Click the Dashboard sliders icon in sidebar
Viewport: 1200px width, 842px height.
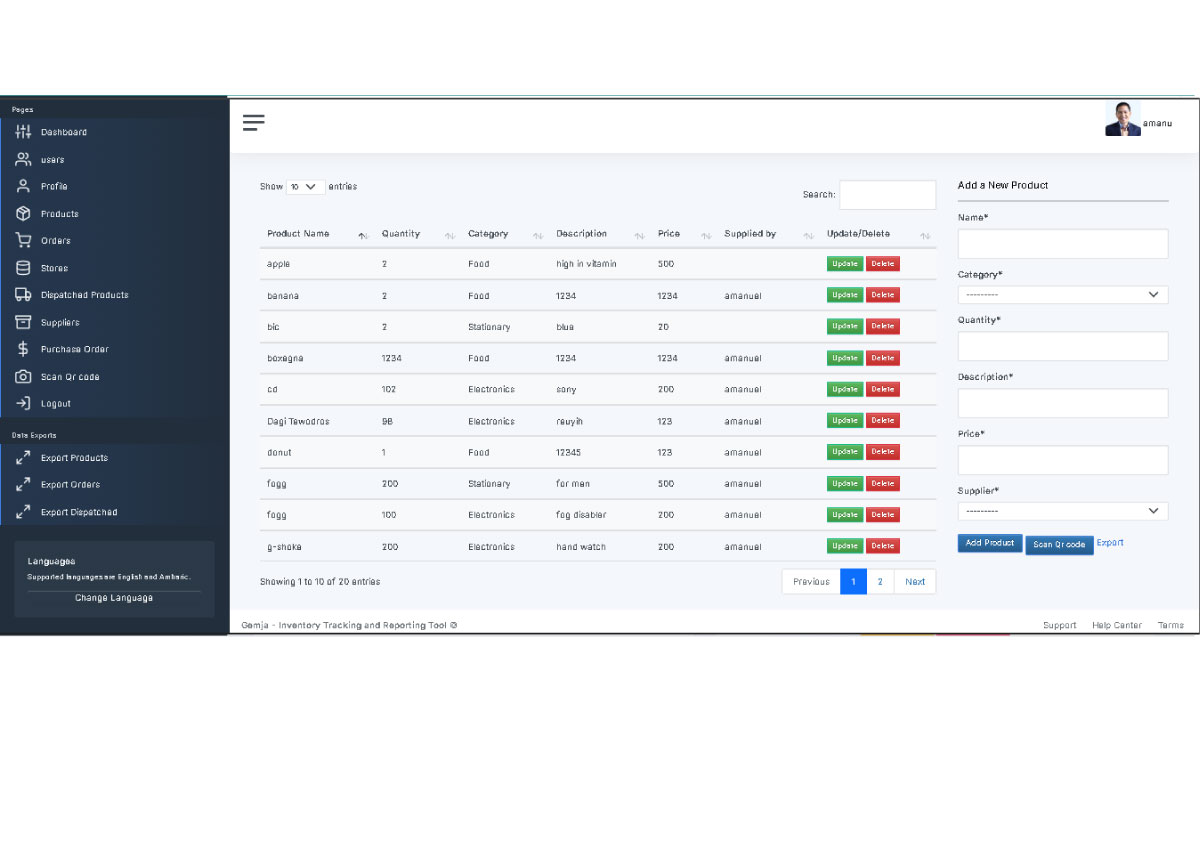point(23,132)
